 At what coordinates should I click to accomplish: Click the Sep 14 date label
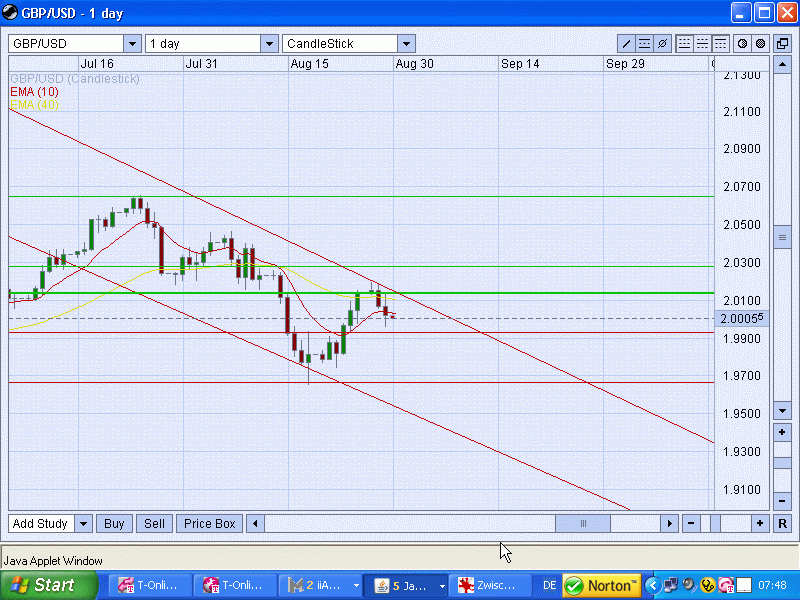click(x=520, y=64)
